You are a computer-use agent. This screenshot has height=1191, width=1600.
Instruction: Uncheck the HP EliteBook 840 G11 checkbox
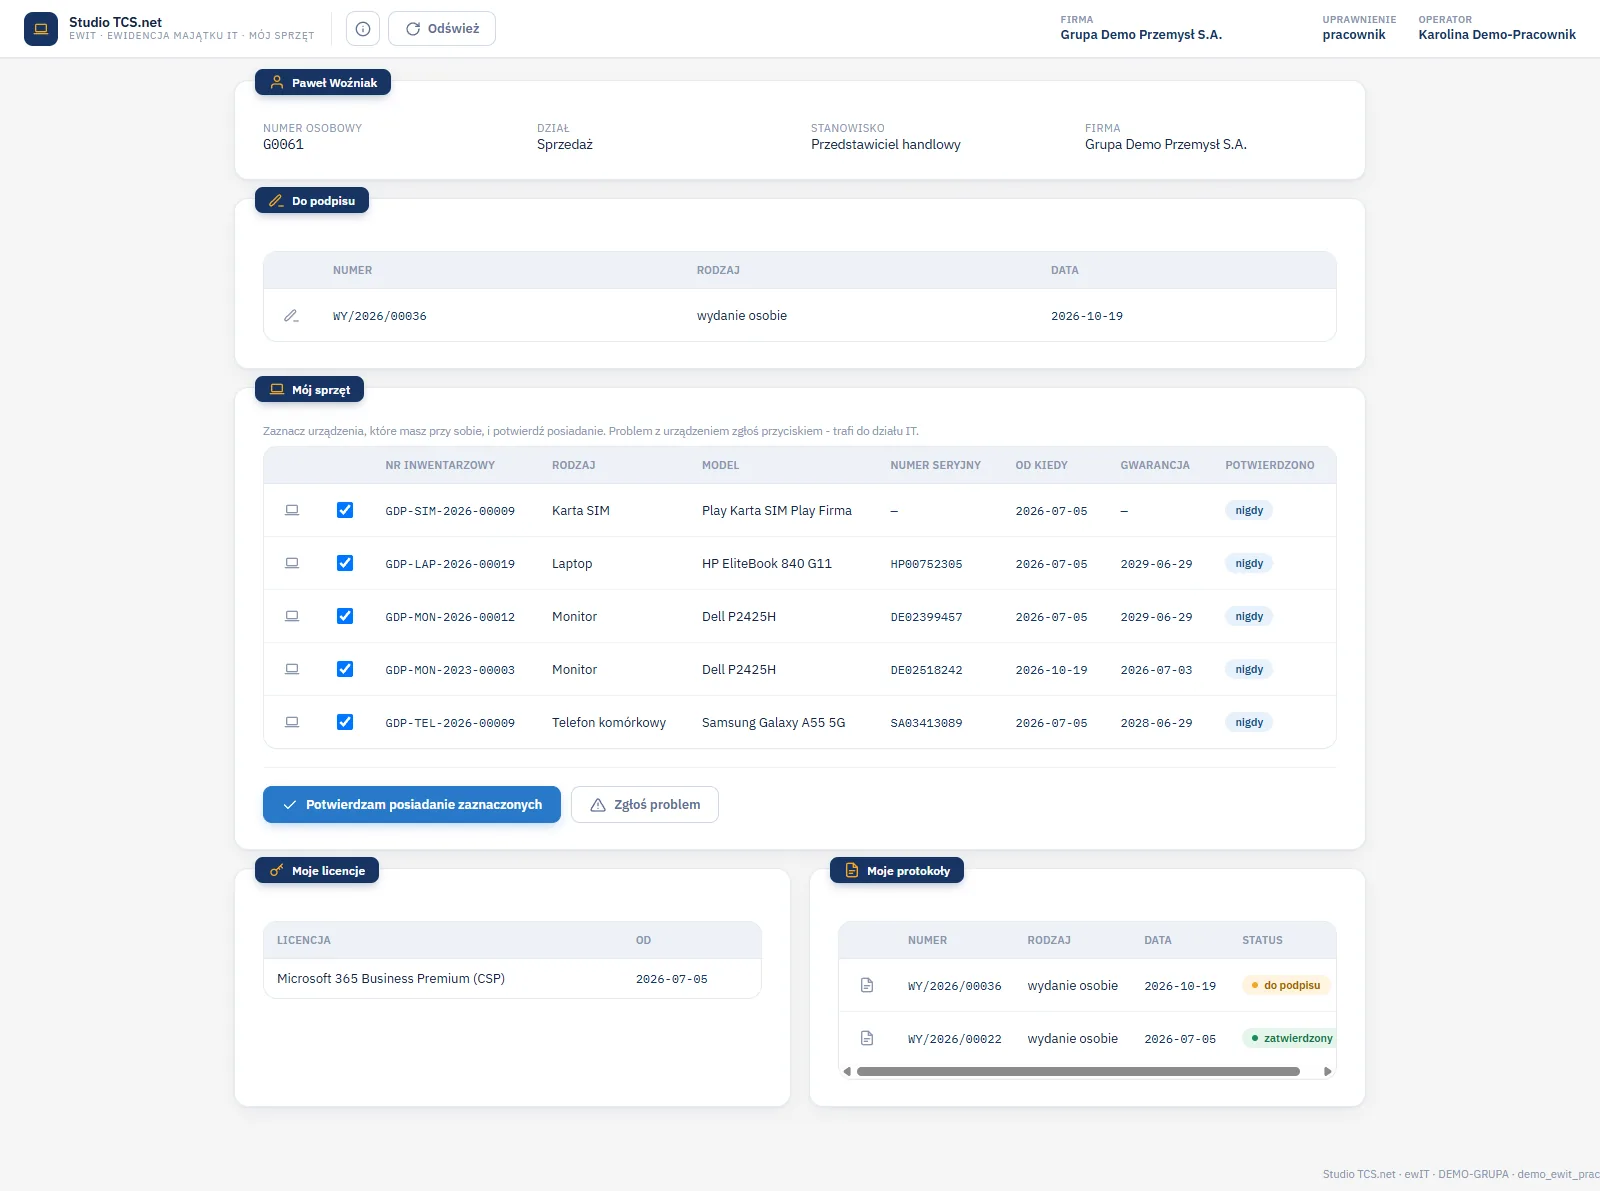(345, 563)
